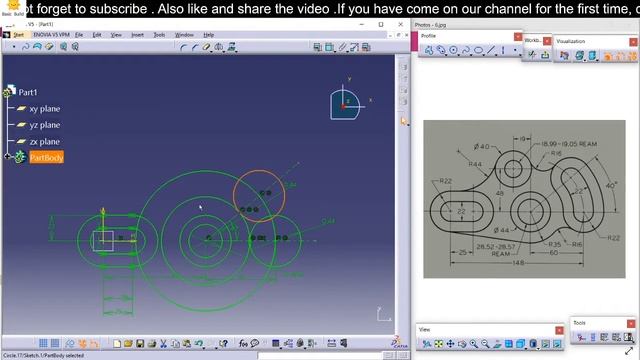Open the View menu

click(116, 35)
